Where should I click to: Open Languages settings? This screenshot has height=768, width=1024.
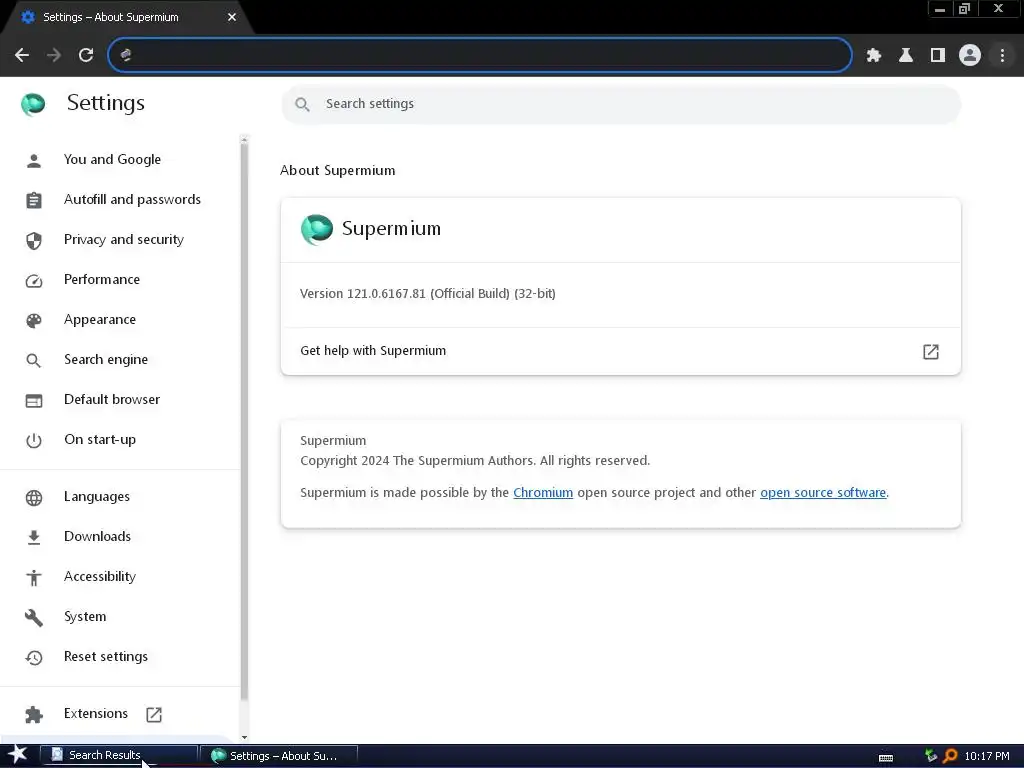coord(97,496)
